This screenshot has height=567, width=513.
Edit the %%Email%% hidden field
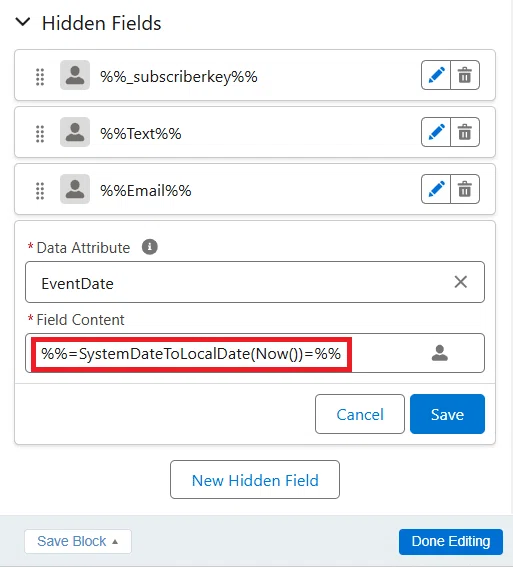(436, 189)
